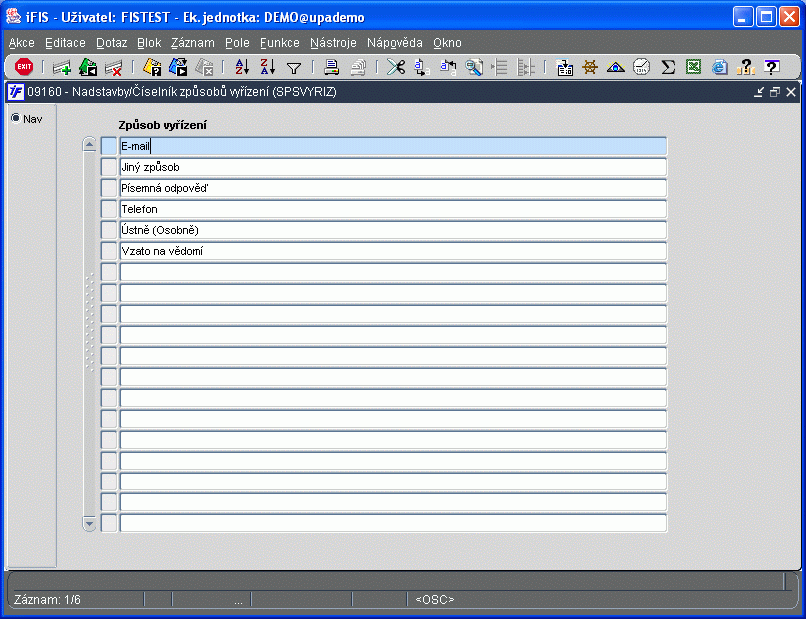
Task: Click the blue lamp triangle icon
Action: [x=615, y=67]
